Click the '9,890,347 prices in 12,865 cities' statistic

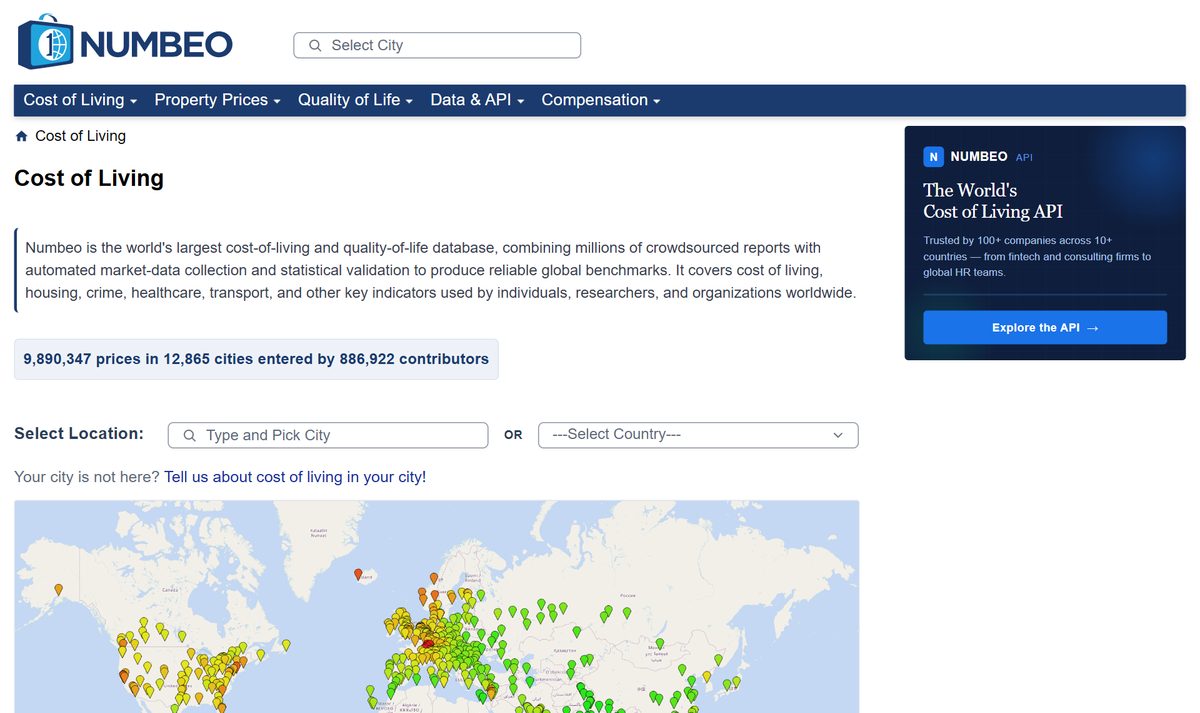click(256, 359)
